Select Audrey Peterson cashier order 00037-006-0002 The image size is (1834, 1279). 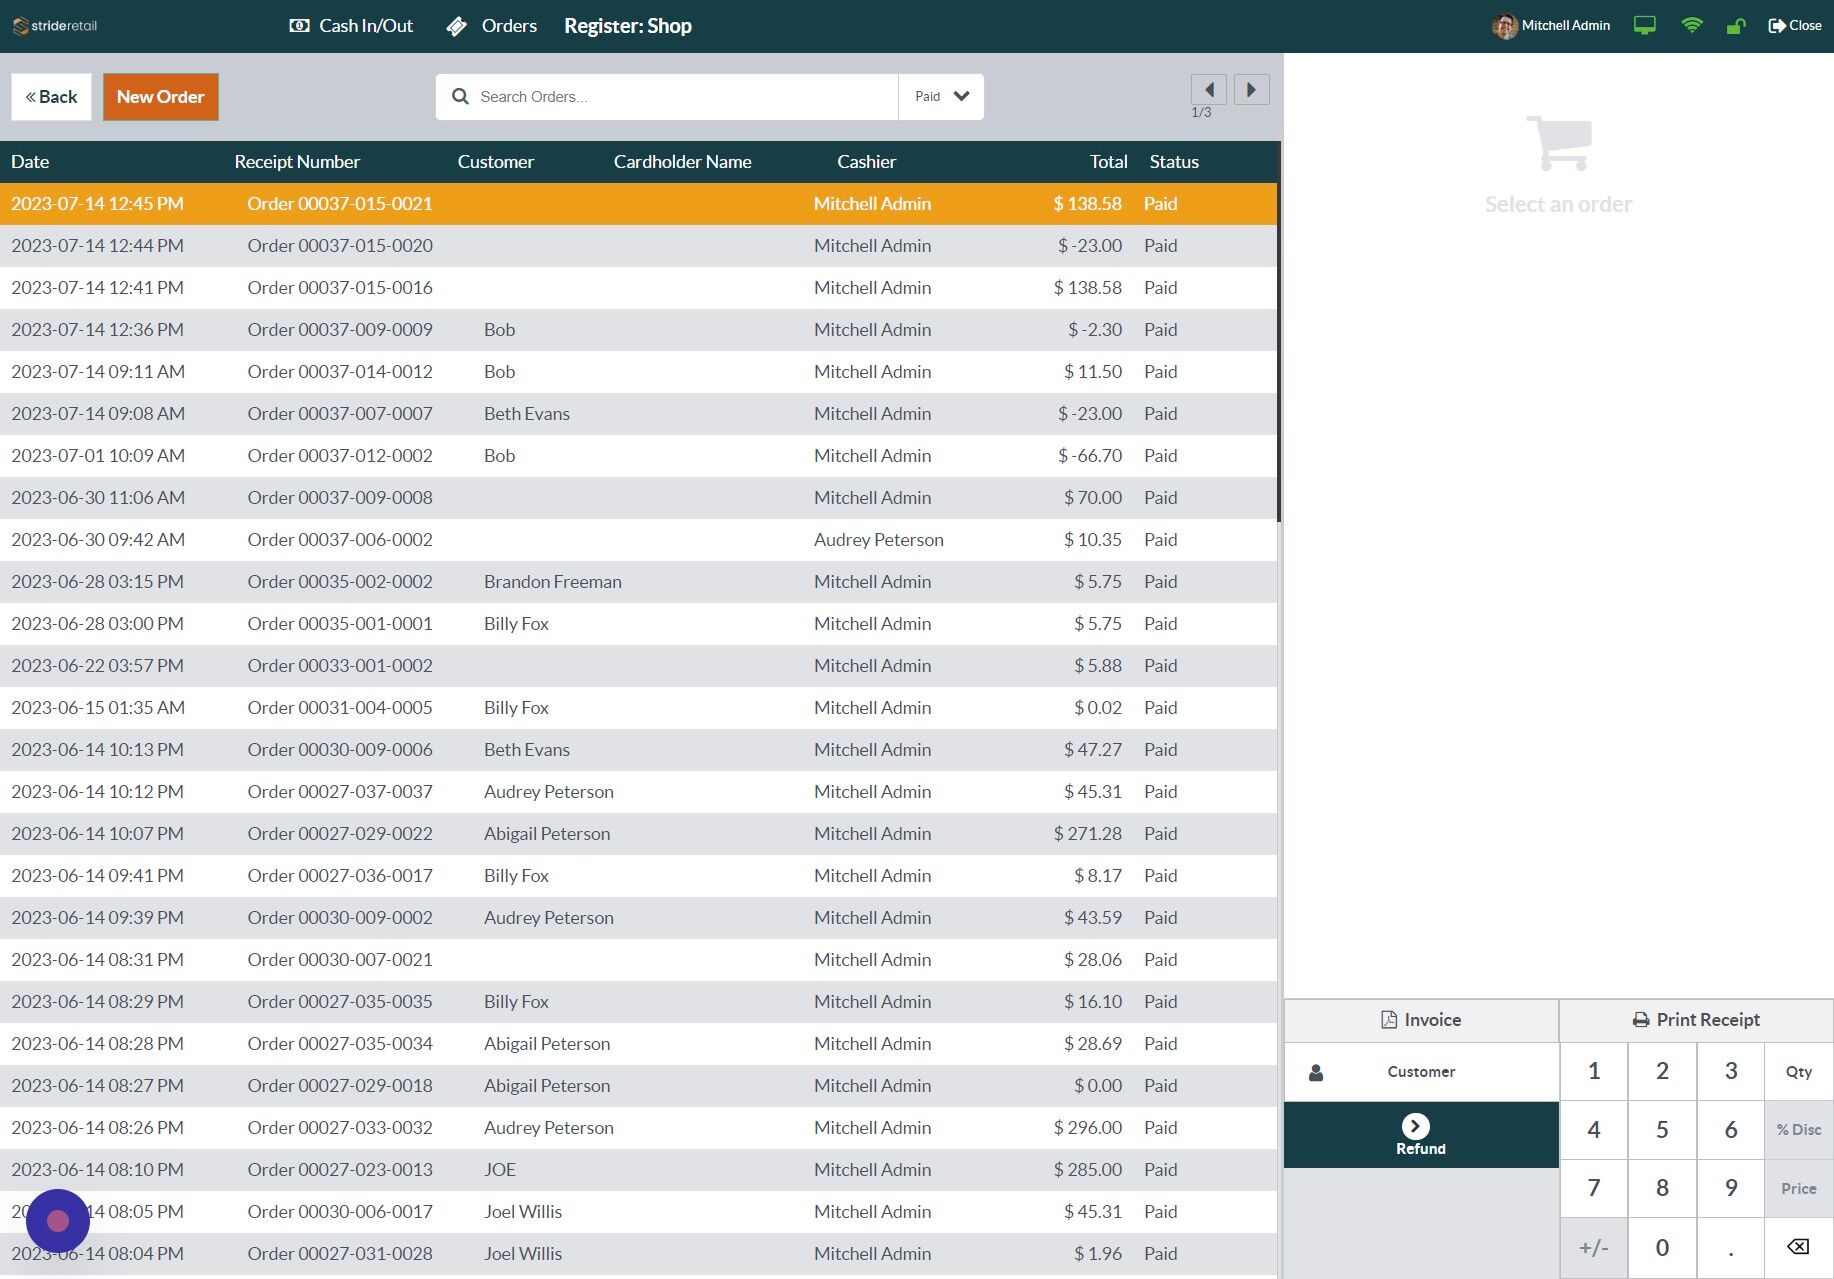(638, 540)
